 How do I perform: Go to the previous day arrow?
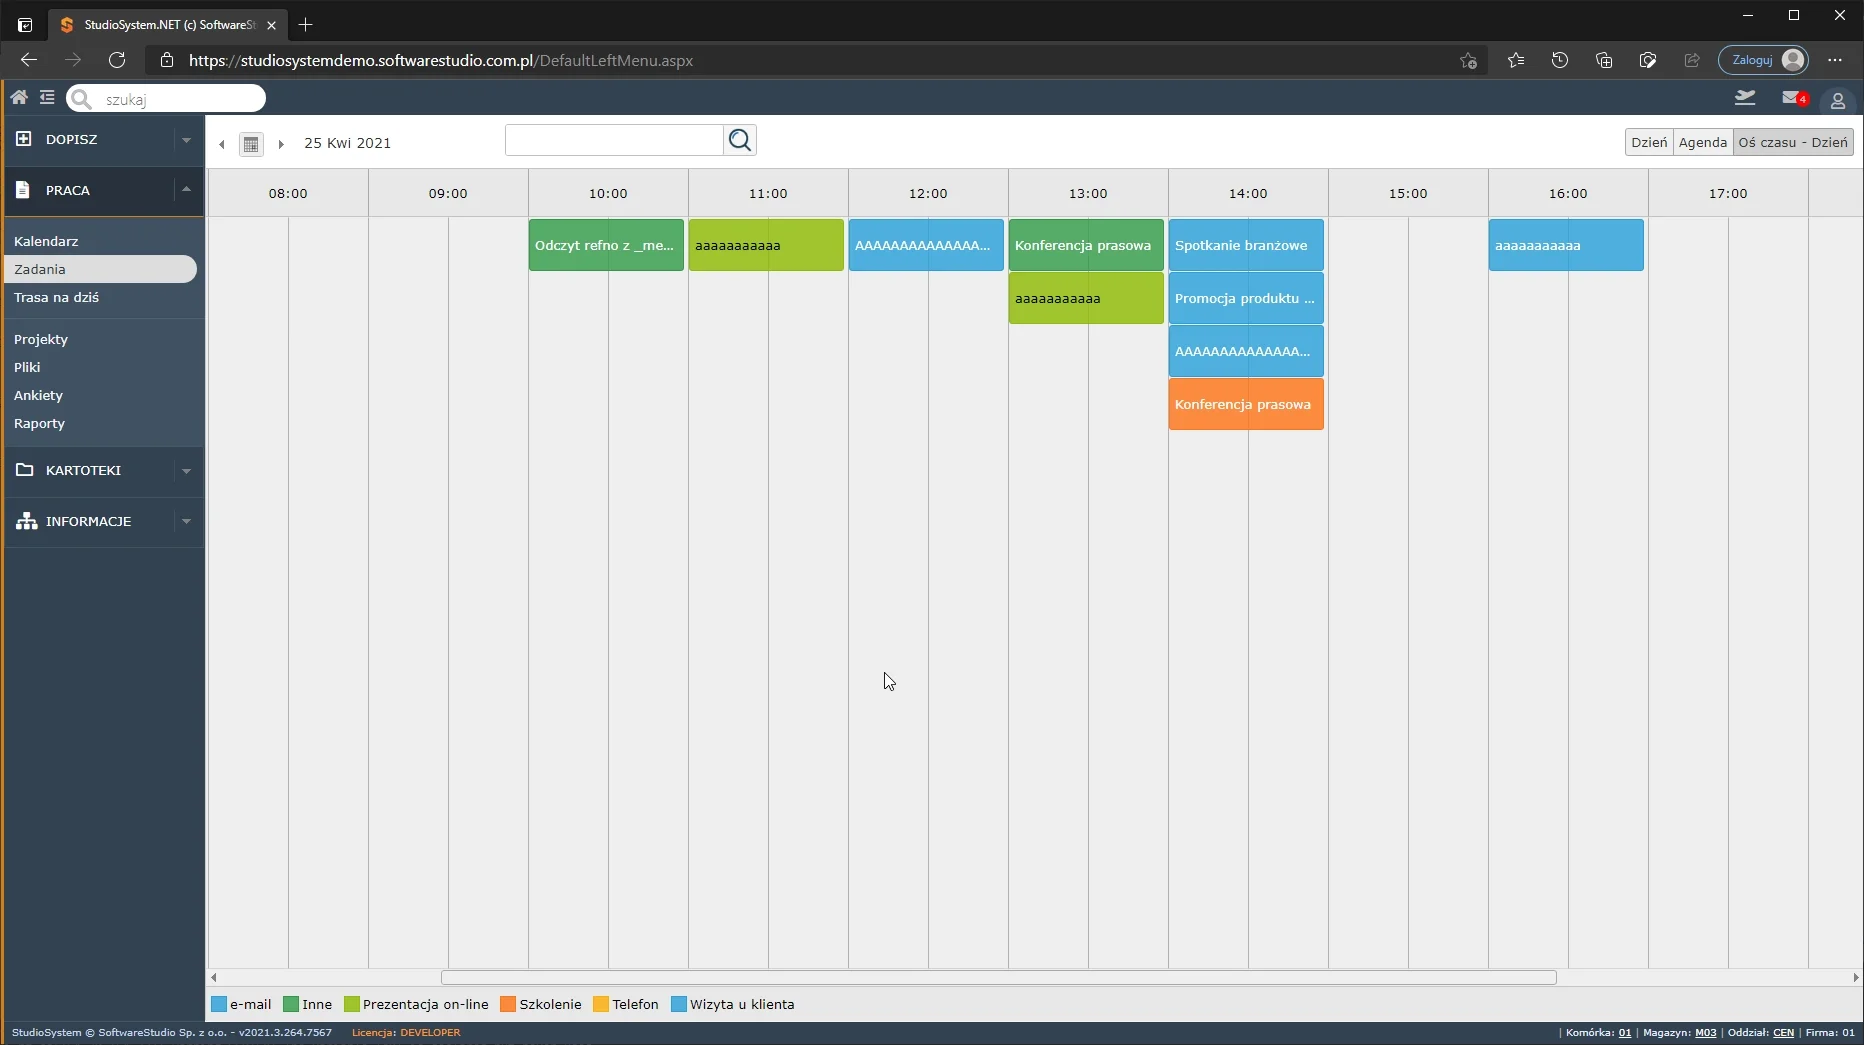point(222,144)
